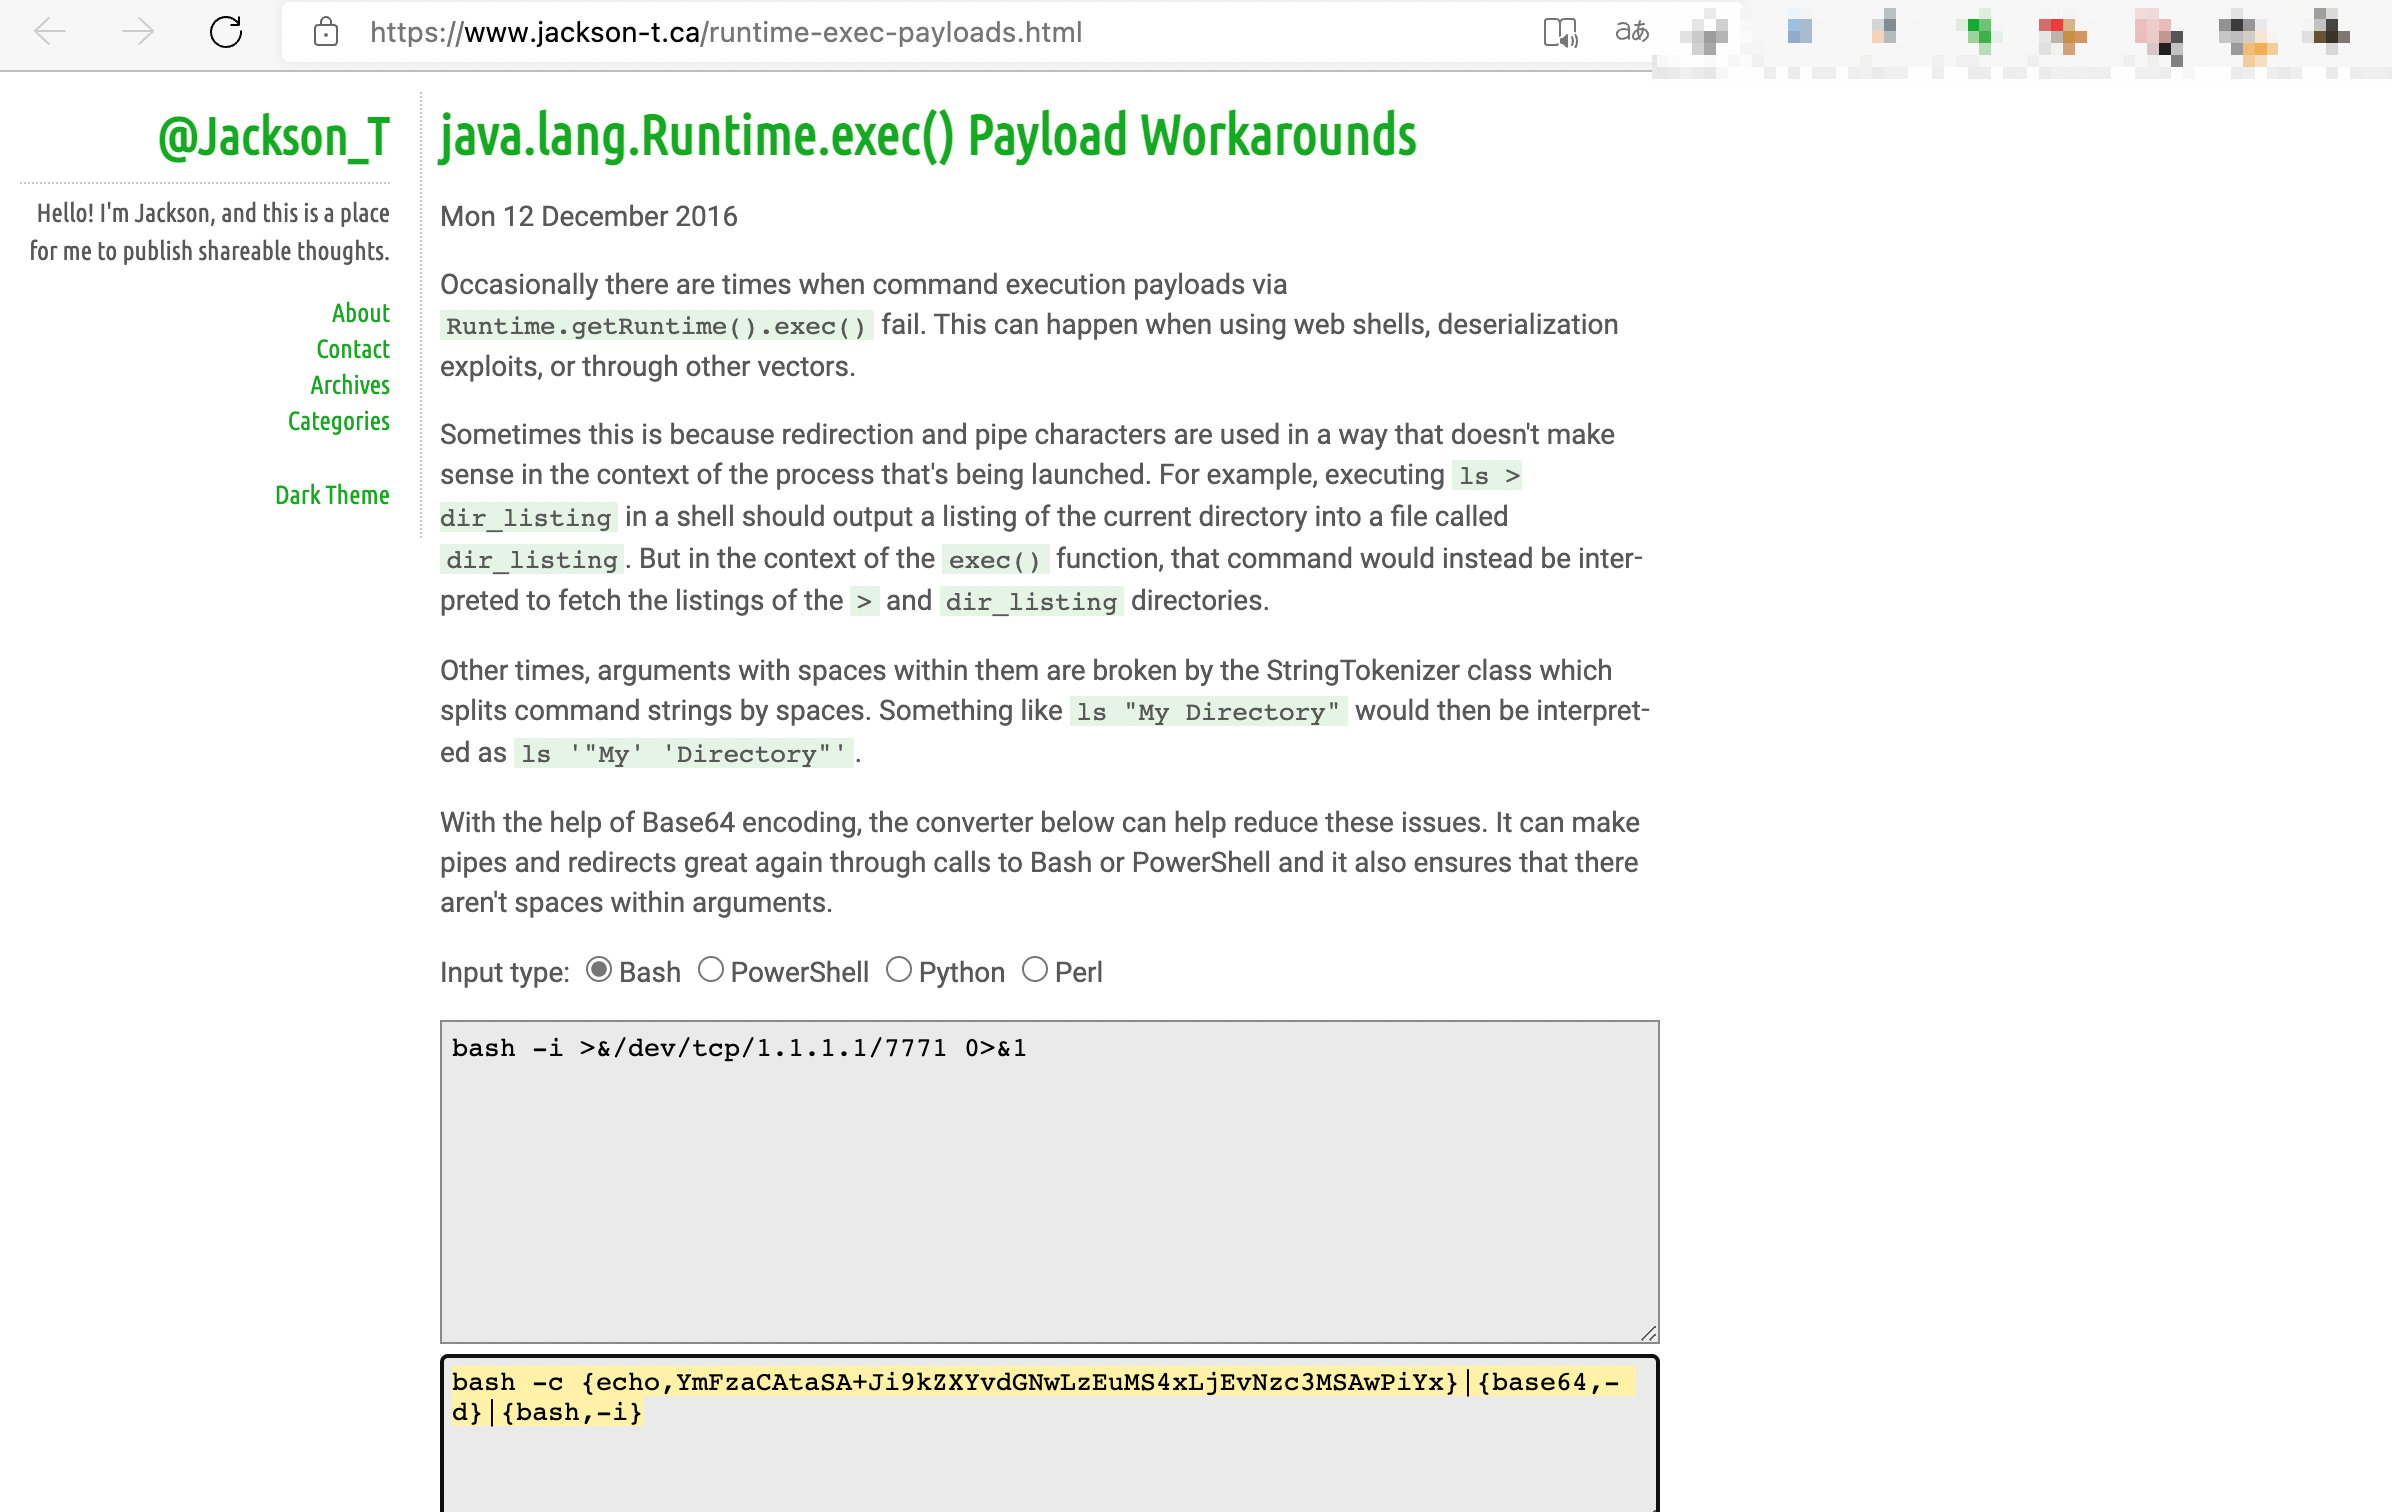The image size is (2392, 1512).
Task: Select the PowerShell input type
Action: (x=711, y=970)
